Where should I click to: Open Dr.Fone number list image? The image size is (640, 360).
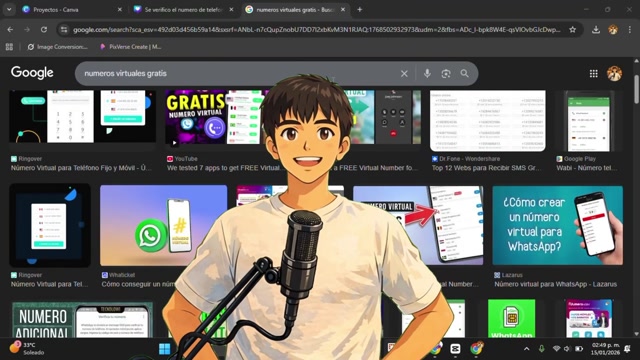pos(487,121)
